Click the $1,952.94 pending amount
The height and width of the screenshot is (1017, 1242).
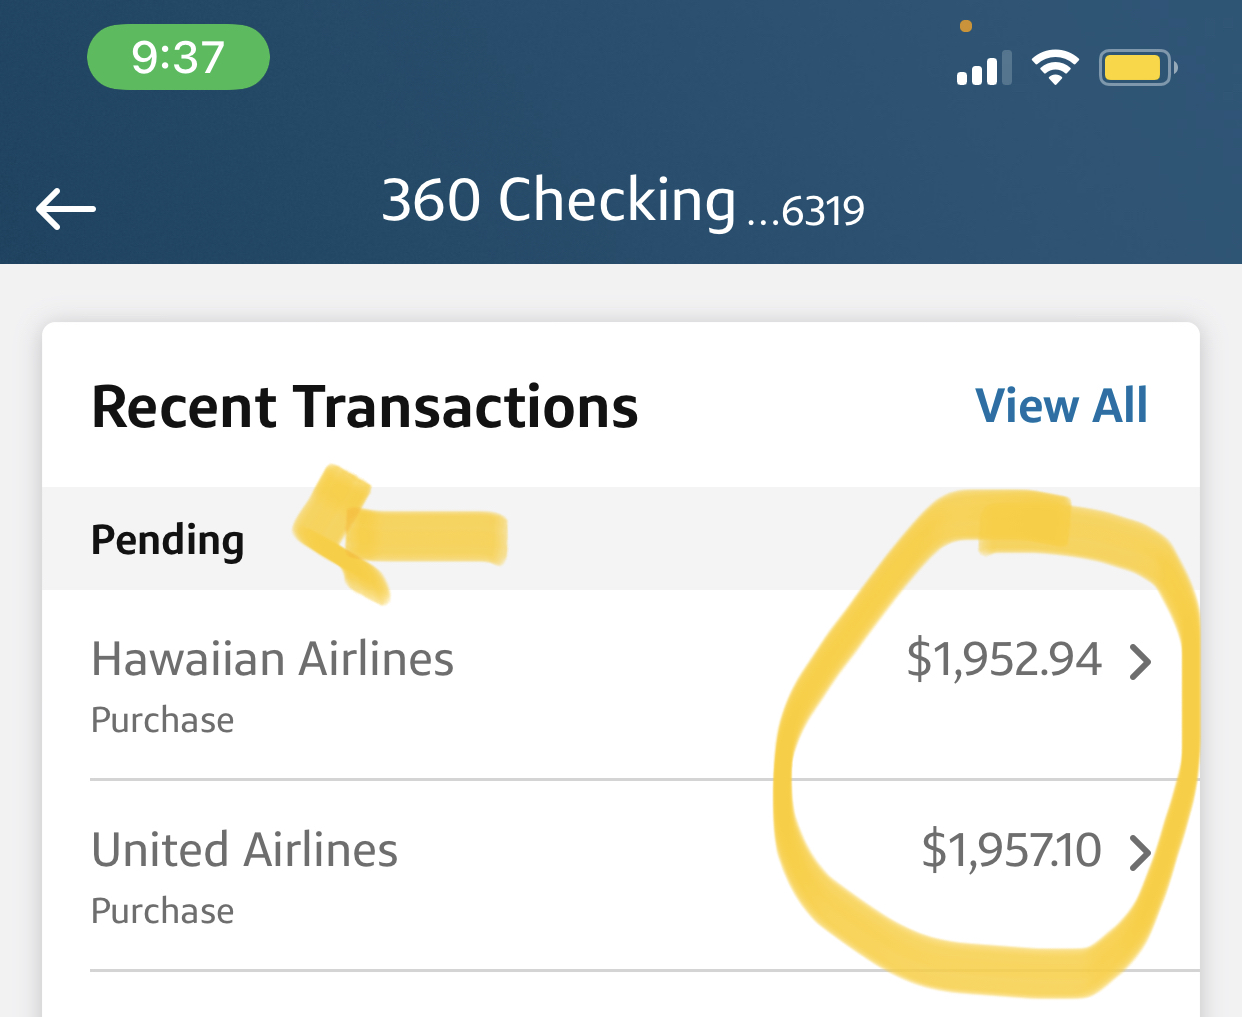click(x=1003, y=660)
